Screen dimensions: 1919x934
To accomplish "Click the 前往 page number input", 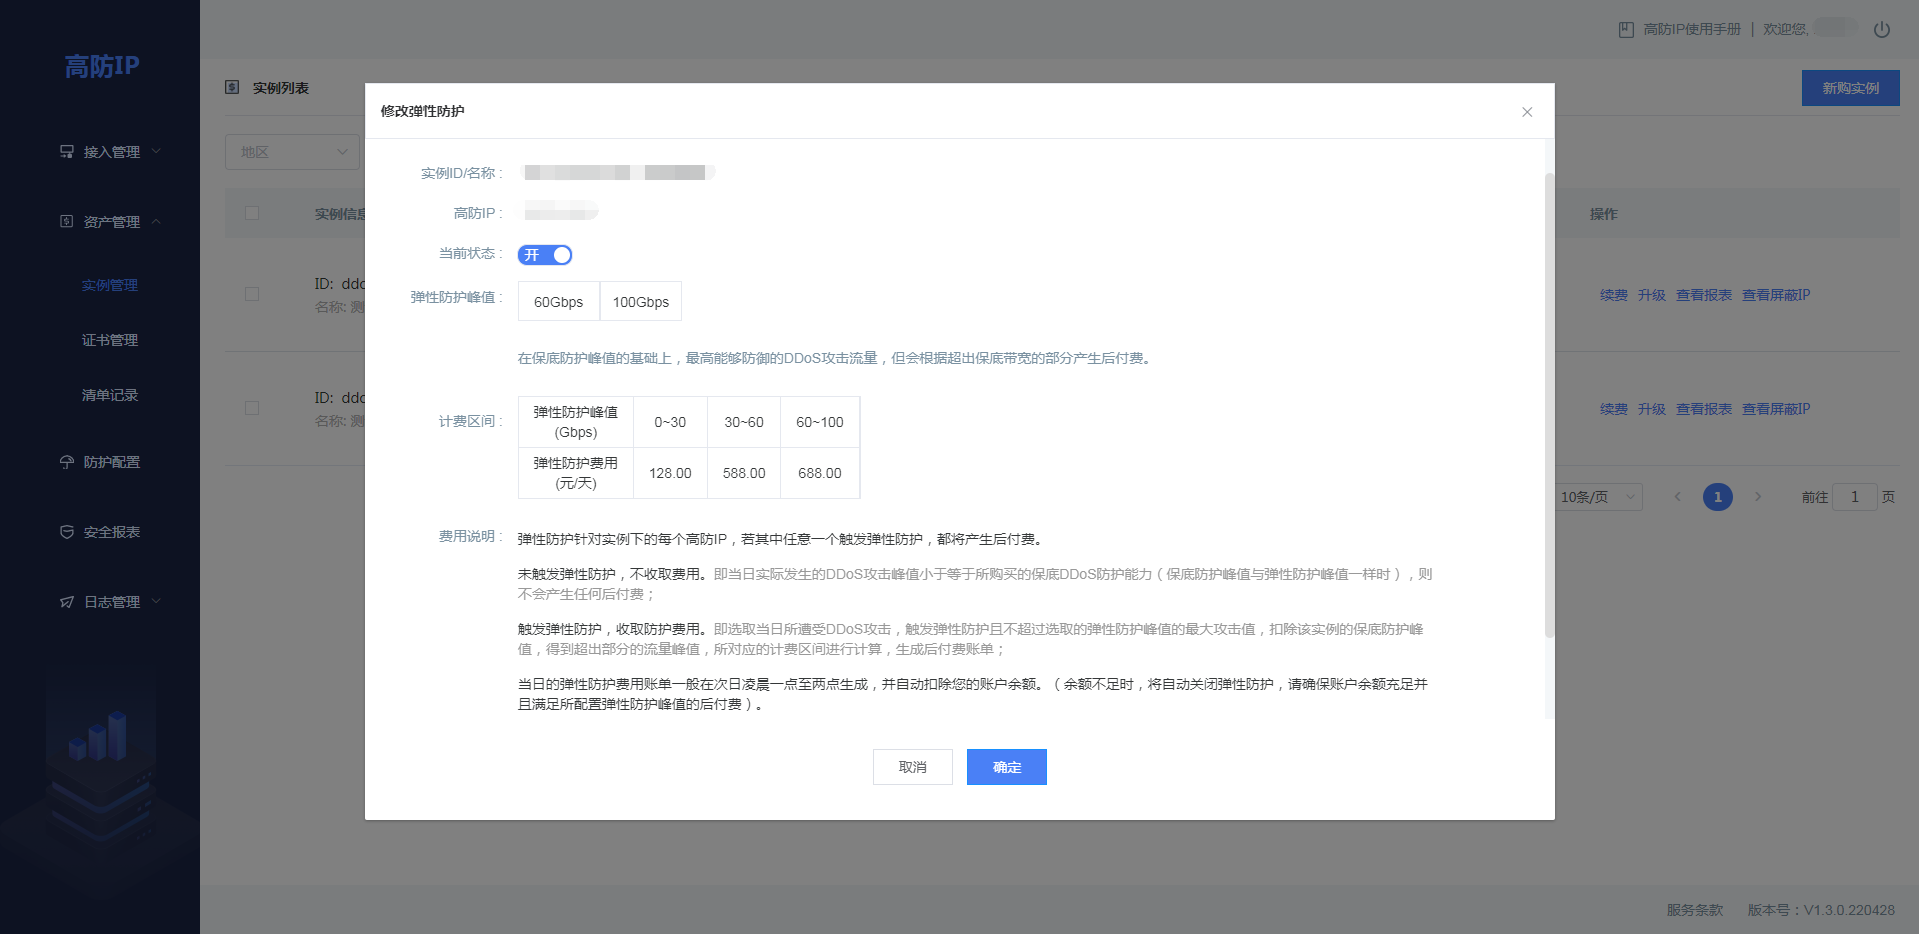I will pos(1854,497).
